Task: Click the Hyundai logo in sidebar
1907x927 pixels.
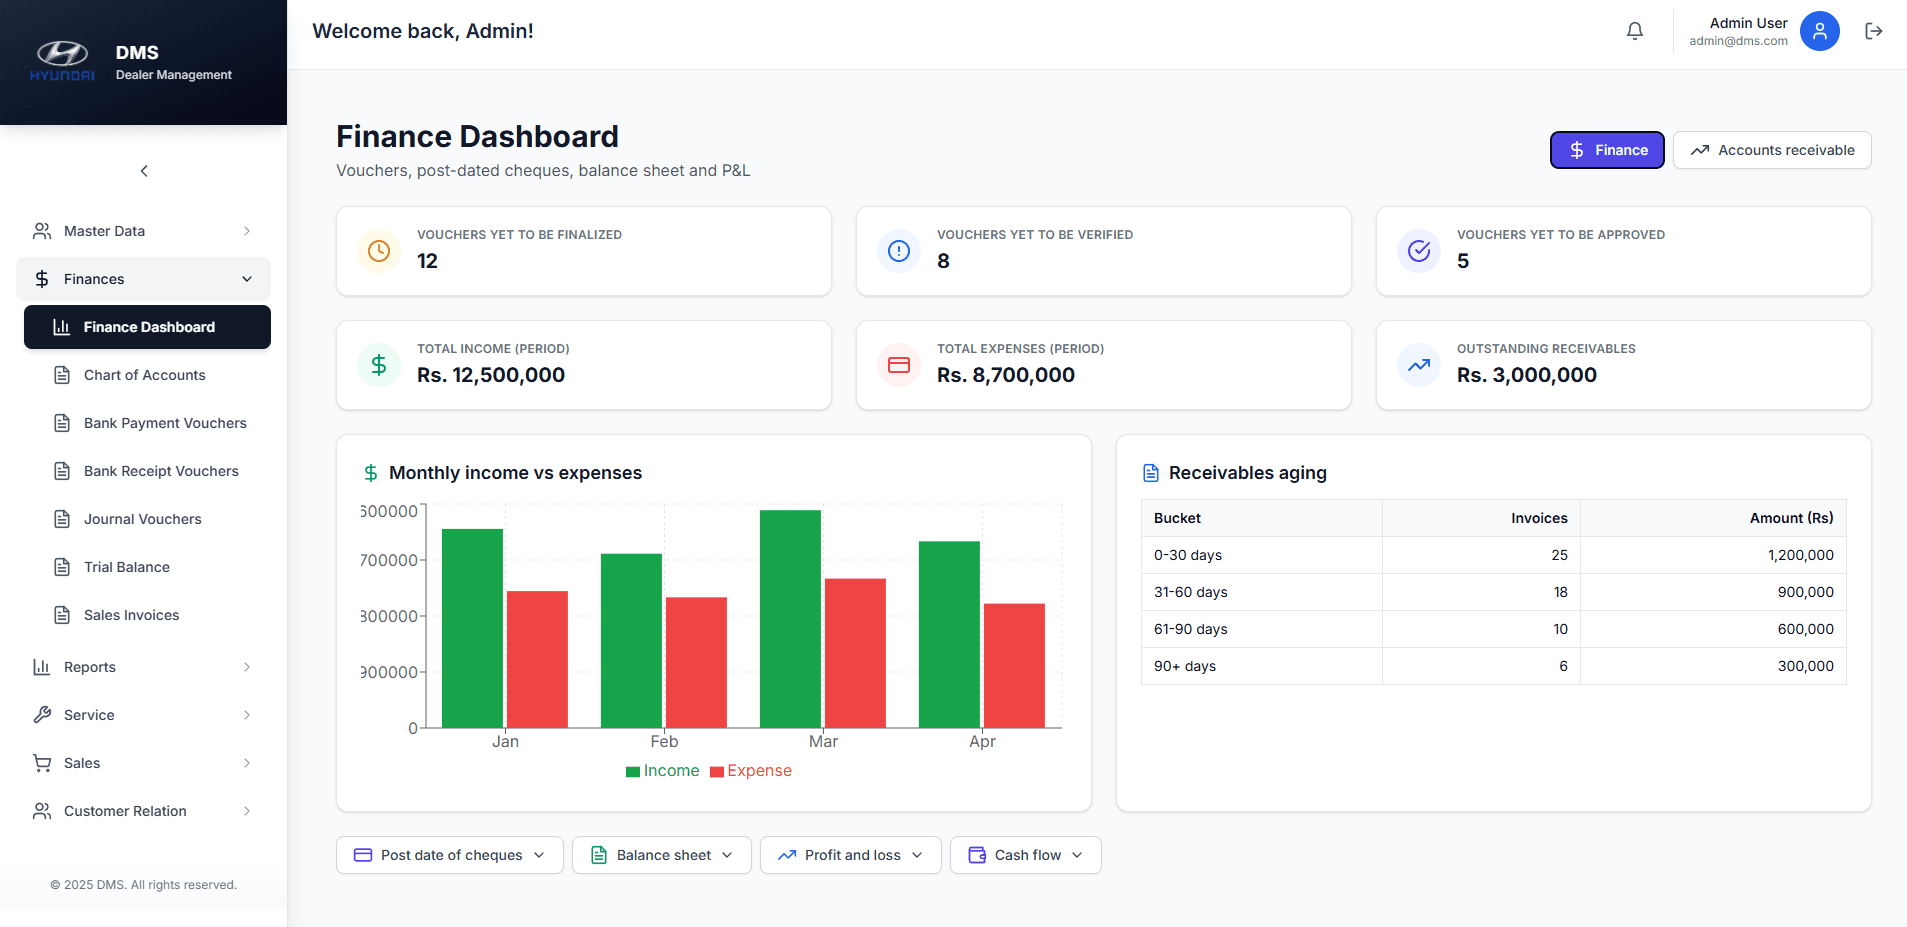Action: point(62,58)
